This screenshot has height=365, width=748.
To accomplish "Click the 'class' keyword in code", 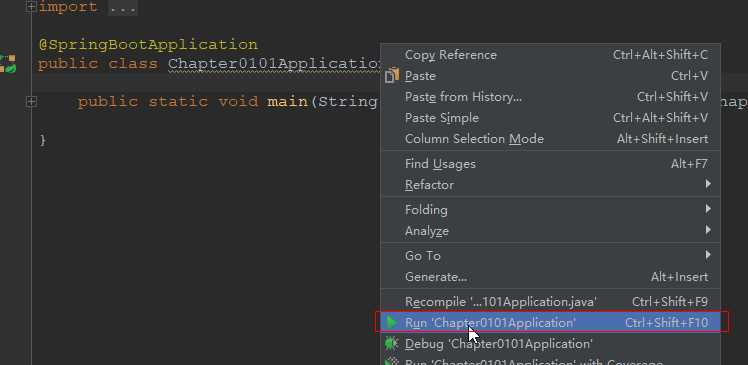I will 133,63.
